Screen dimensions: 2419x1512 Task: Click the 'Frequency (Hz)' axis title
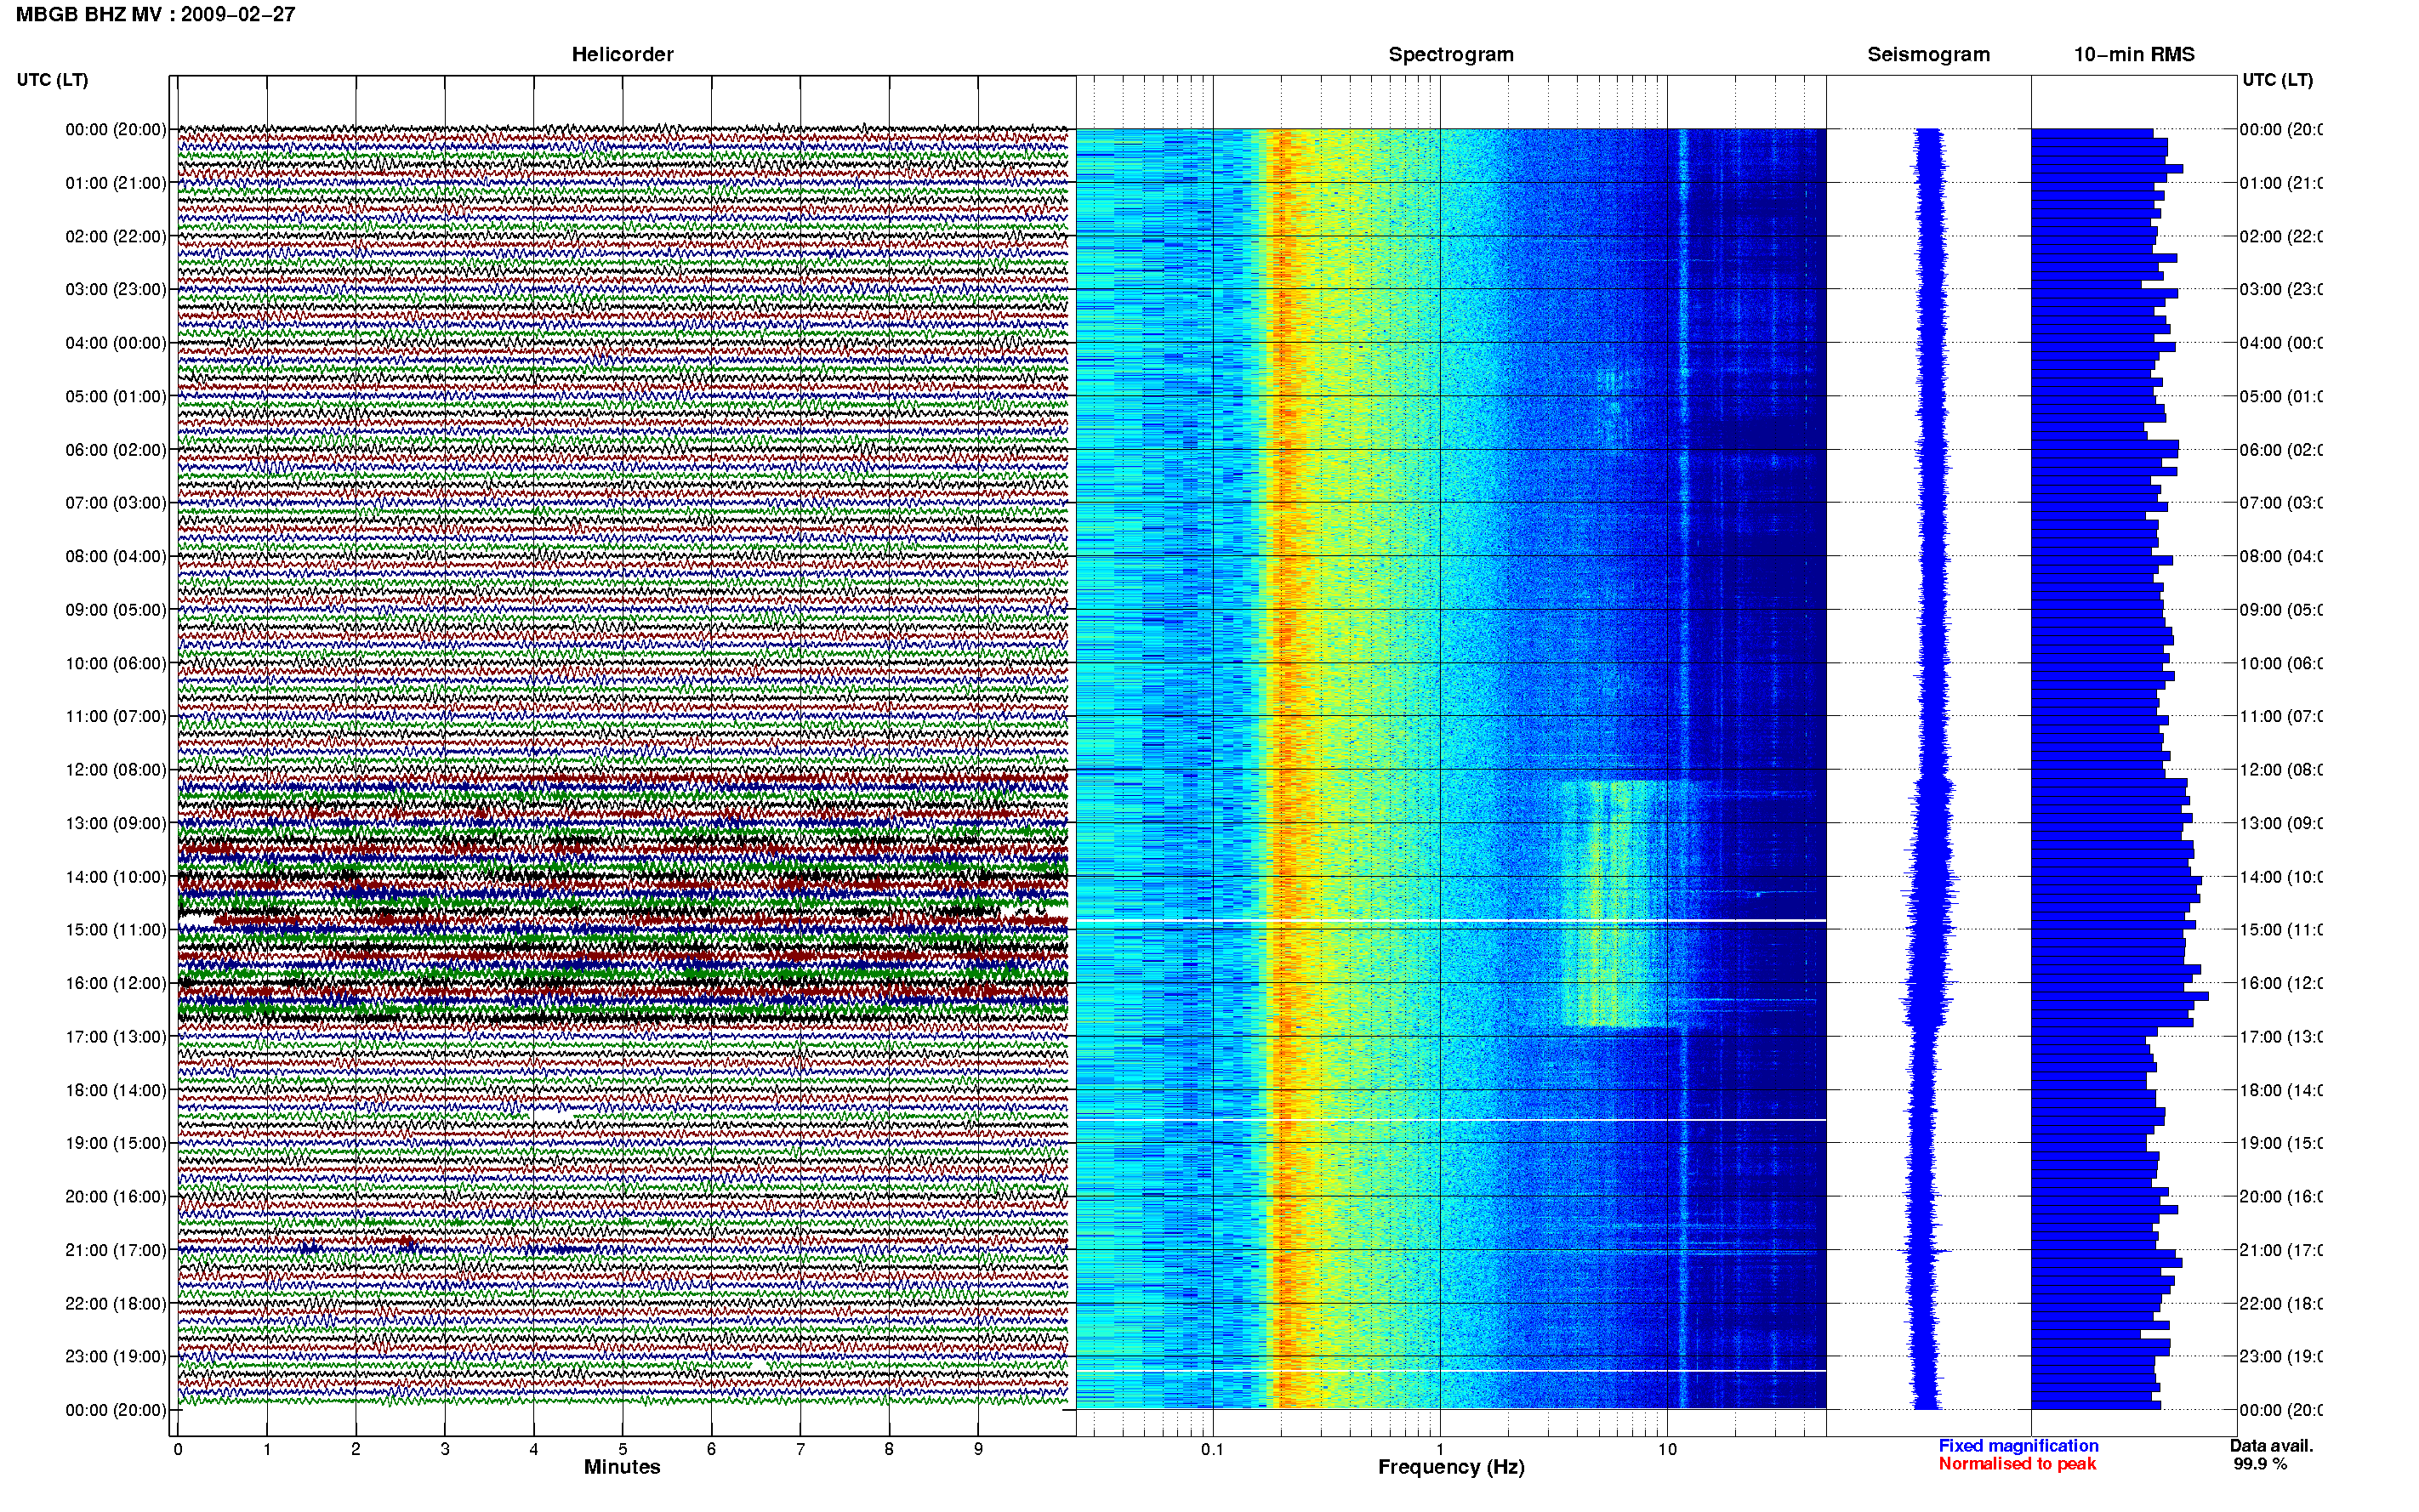1451,1468
